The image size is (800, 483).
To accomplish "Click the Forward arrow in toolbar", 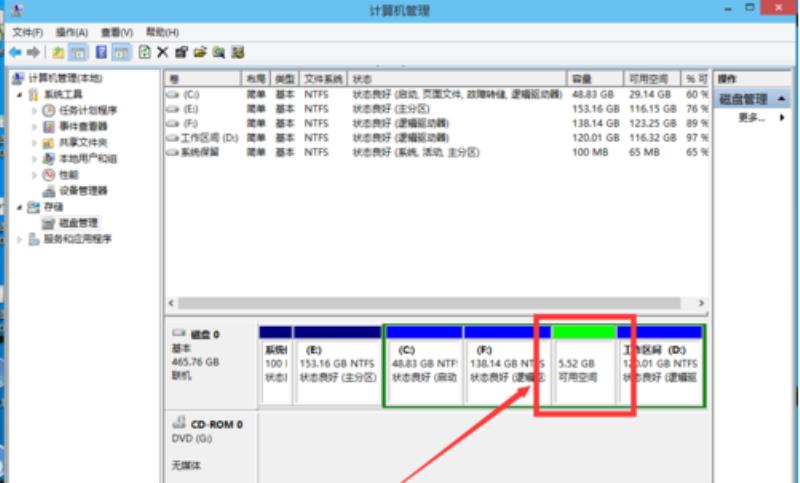I will (34, 51).
